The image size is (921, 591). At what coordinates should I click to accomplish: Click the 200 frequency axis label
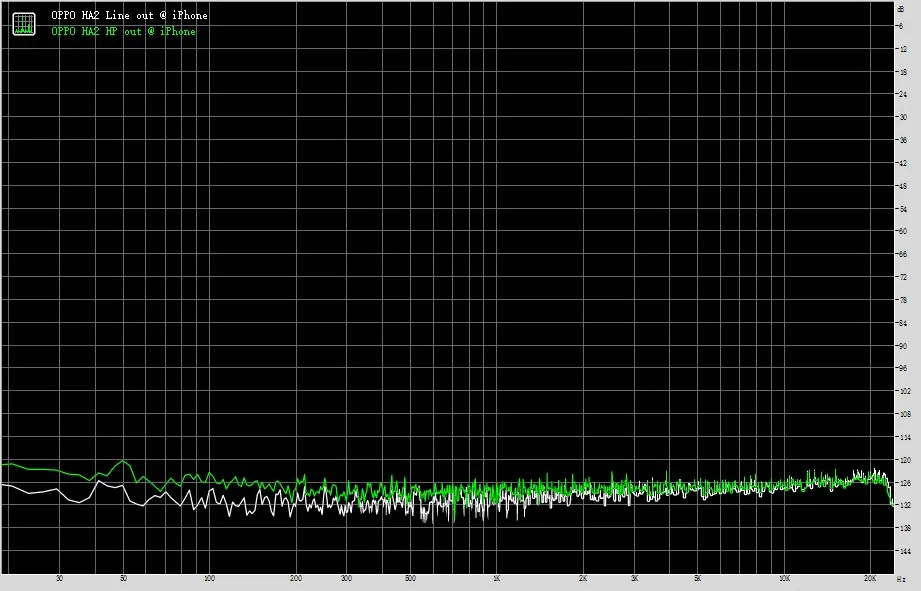click(x=296, y=579)
